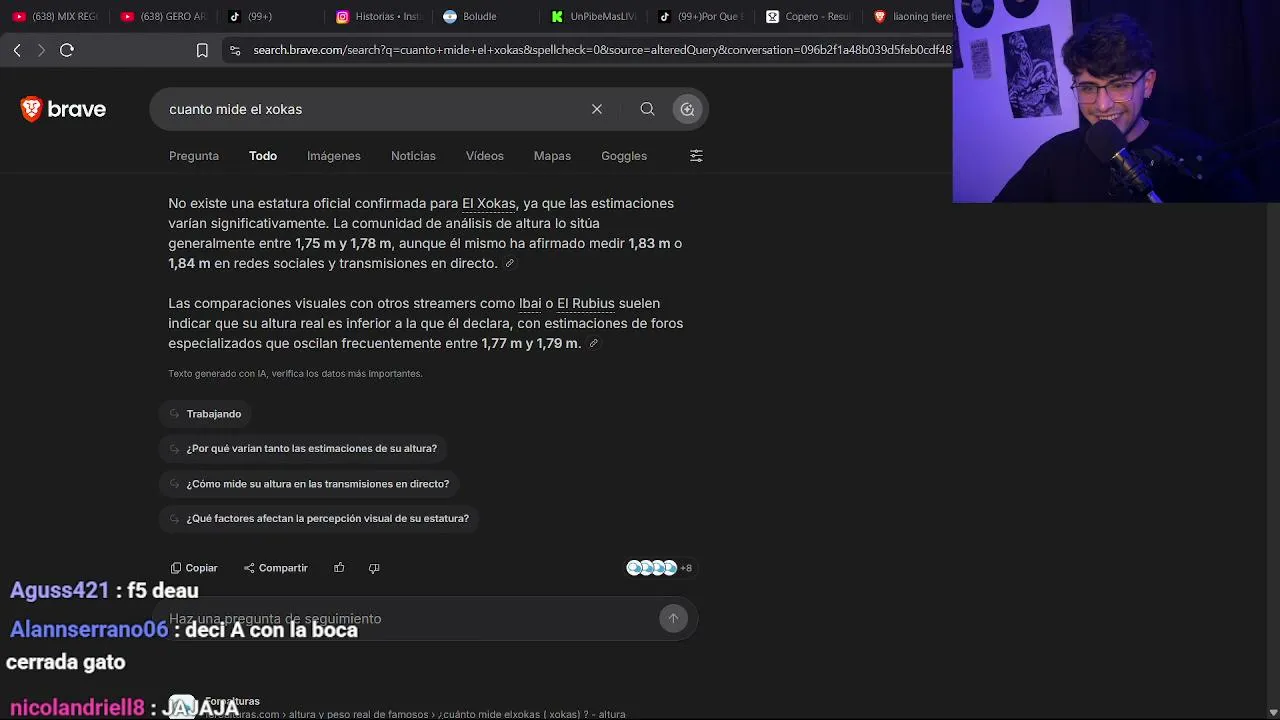Click the 'Trabajando' status chip
This screenshot has width=1280, height=720.
(206, 414)
